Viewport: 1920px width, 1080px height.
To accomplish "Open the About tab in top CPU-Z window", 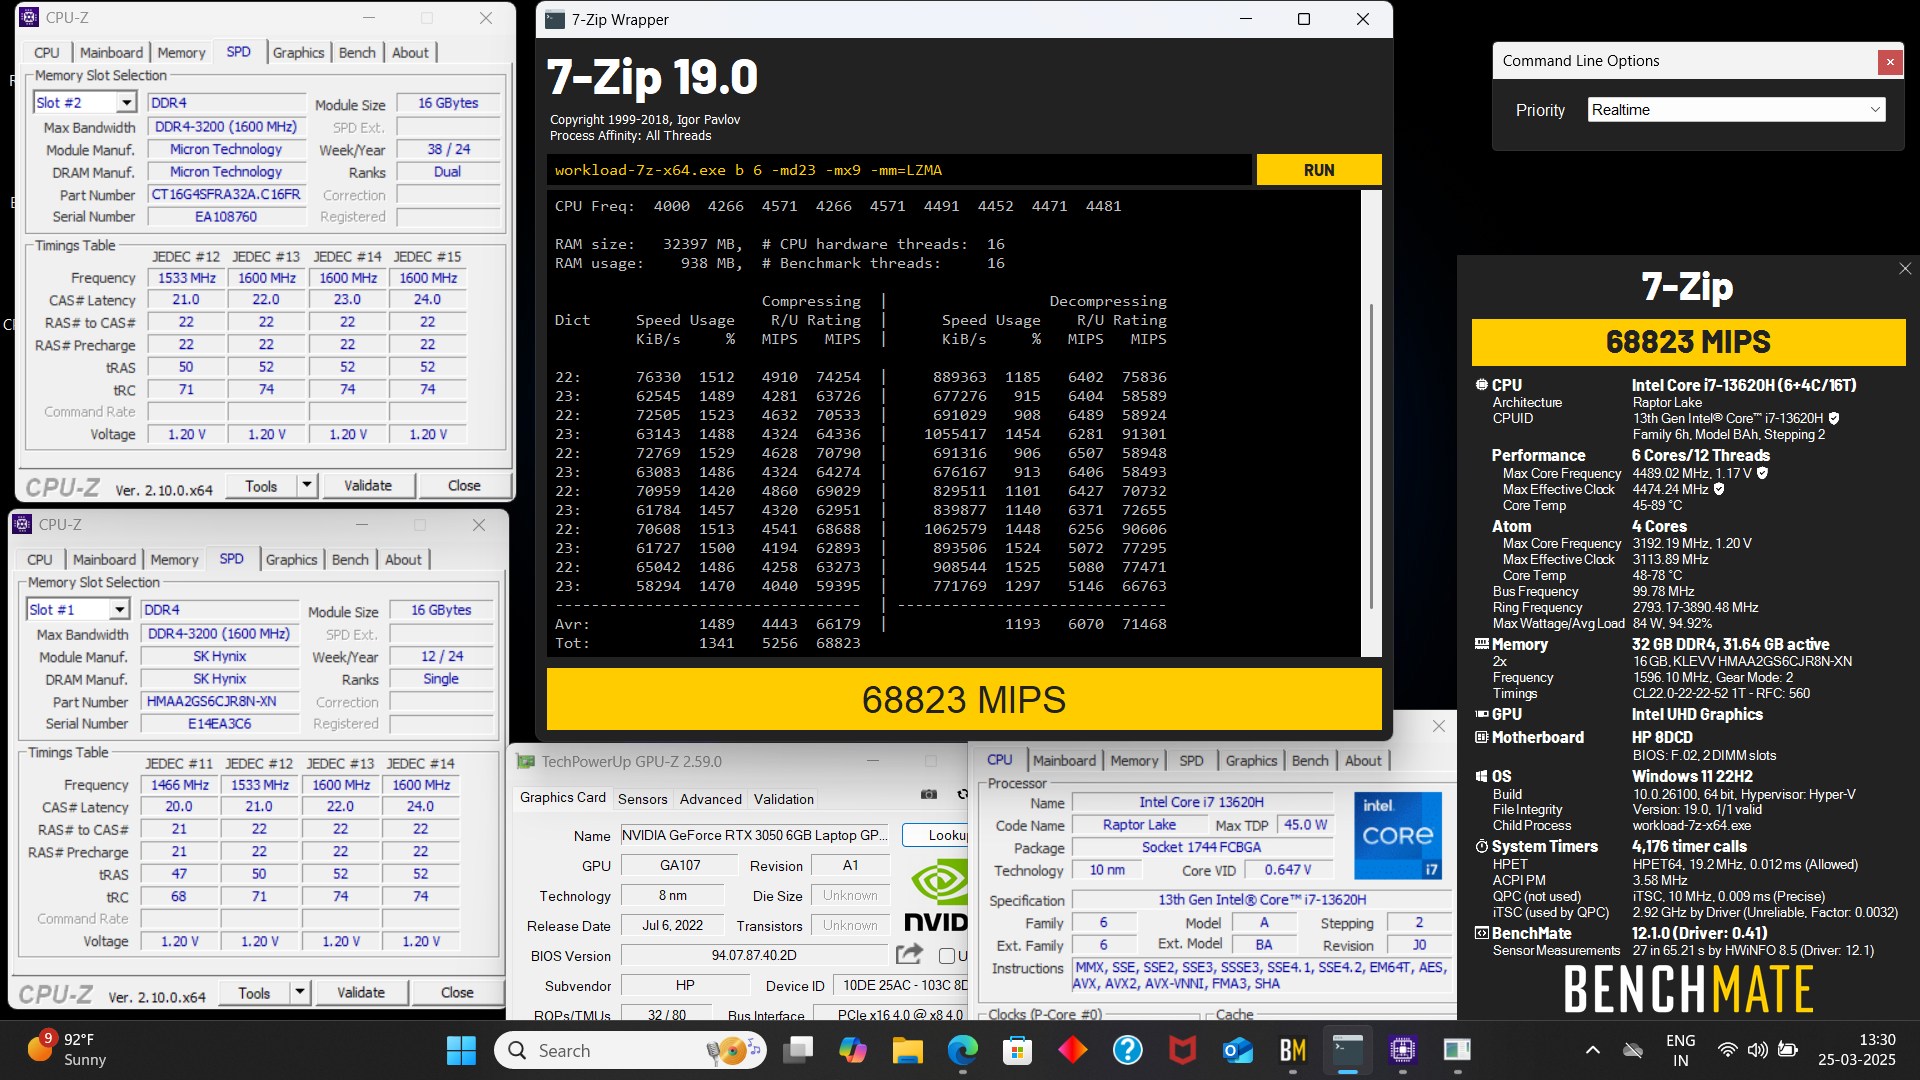I will click(x=410, y=53).
